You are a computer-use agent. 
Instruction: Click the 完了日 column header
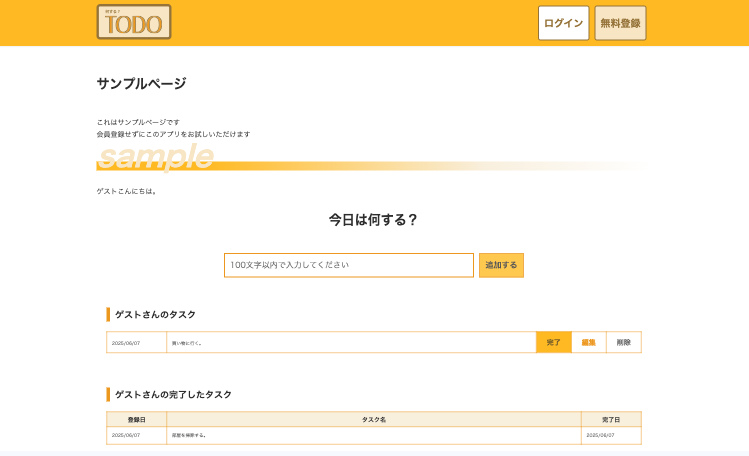(610, 419)
